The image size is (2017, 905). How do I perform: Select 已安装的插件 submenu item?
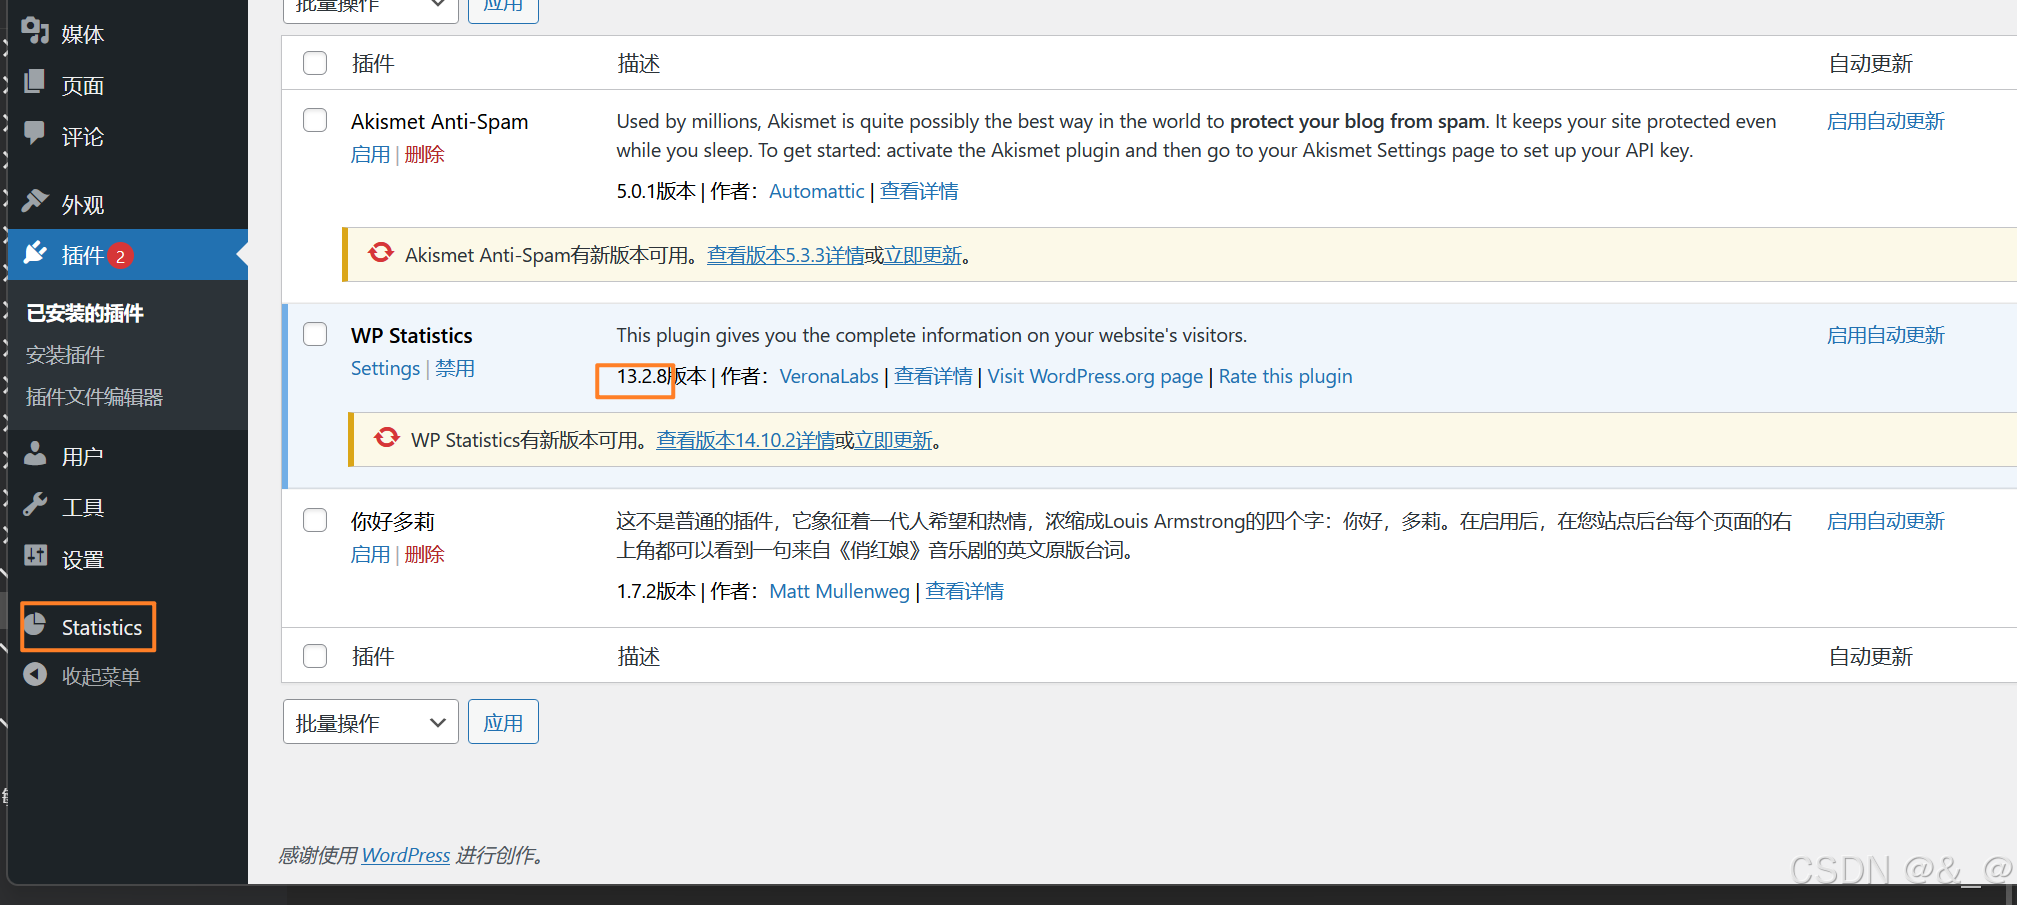(x=85, y=313)
